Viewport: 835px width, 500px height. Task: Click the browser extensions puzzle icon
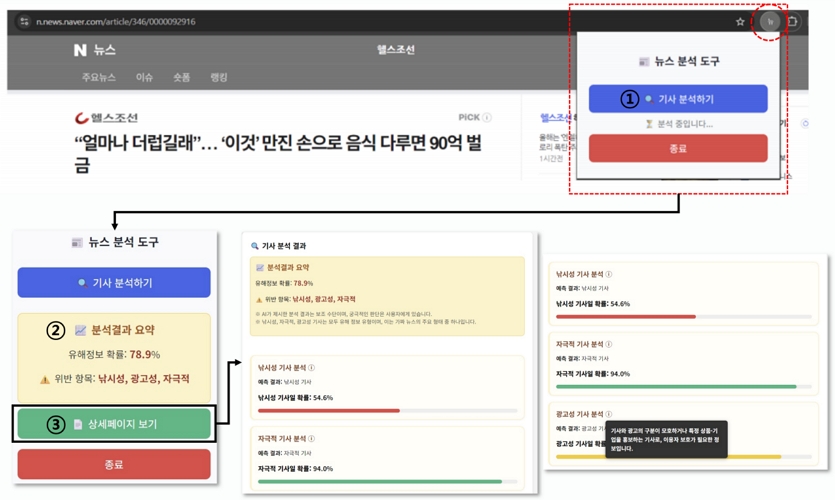tap(792, 21)
